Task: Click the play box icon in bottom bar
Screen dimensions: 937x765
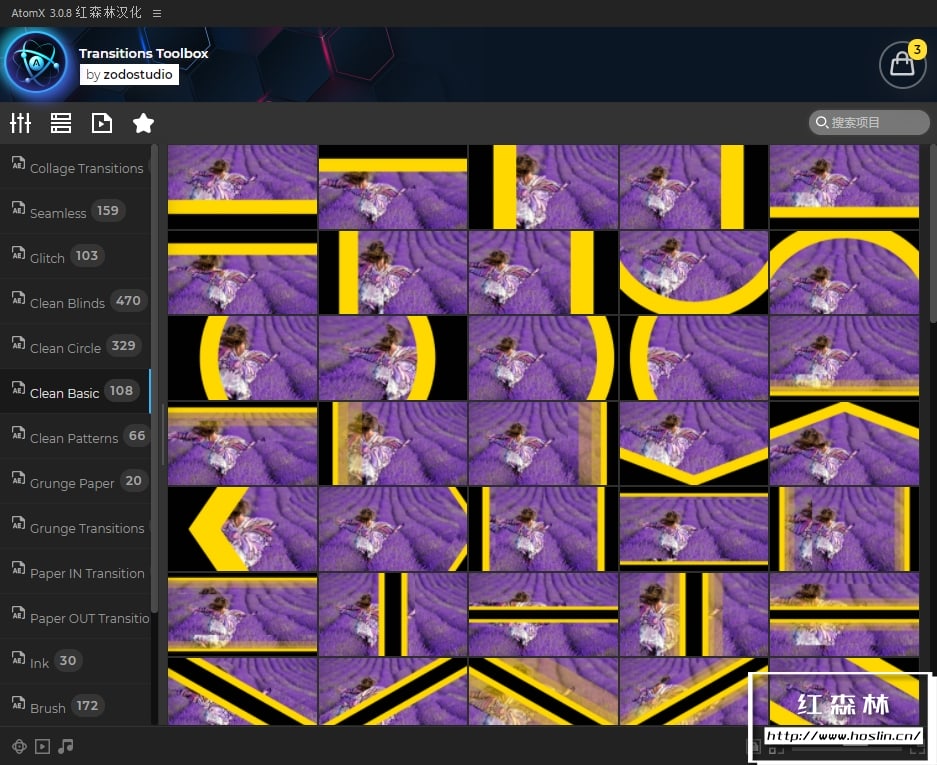Action: click(x=42, y=746)
